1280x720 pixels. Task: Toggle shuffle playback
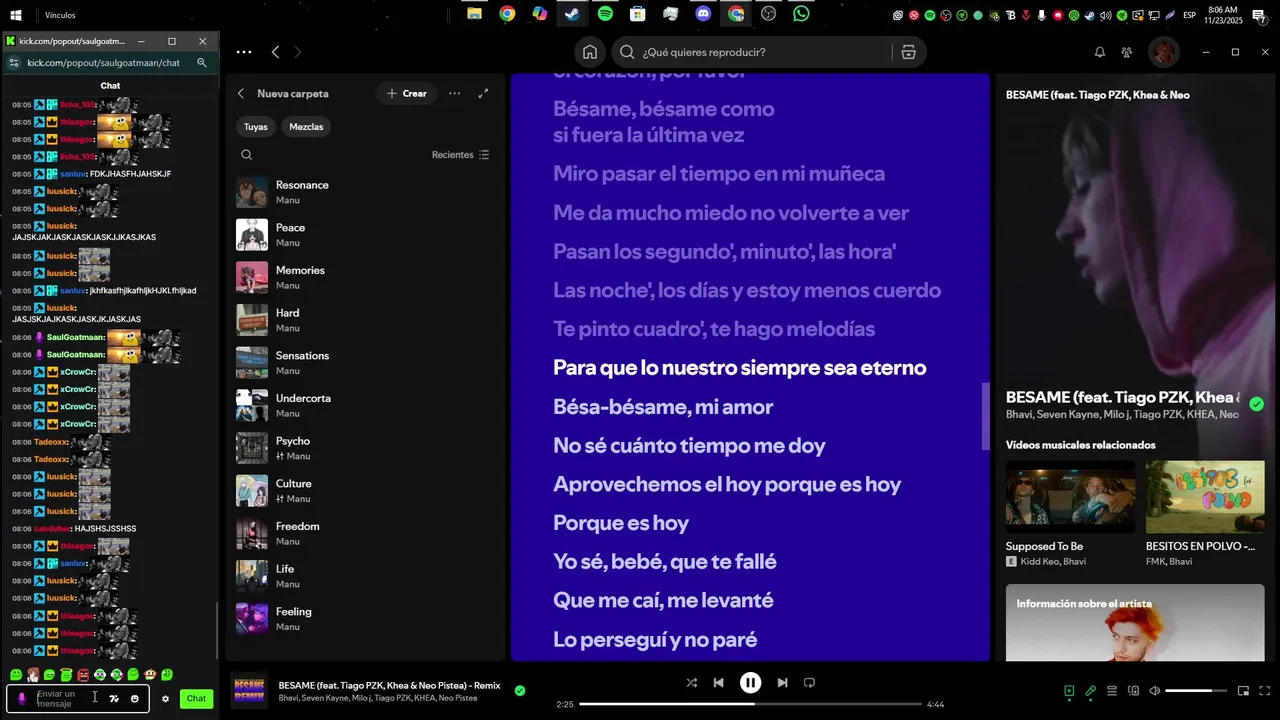pyautogui.click(x=692, y=683)
